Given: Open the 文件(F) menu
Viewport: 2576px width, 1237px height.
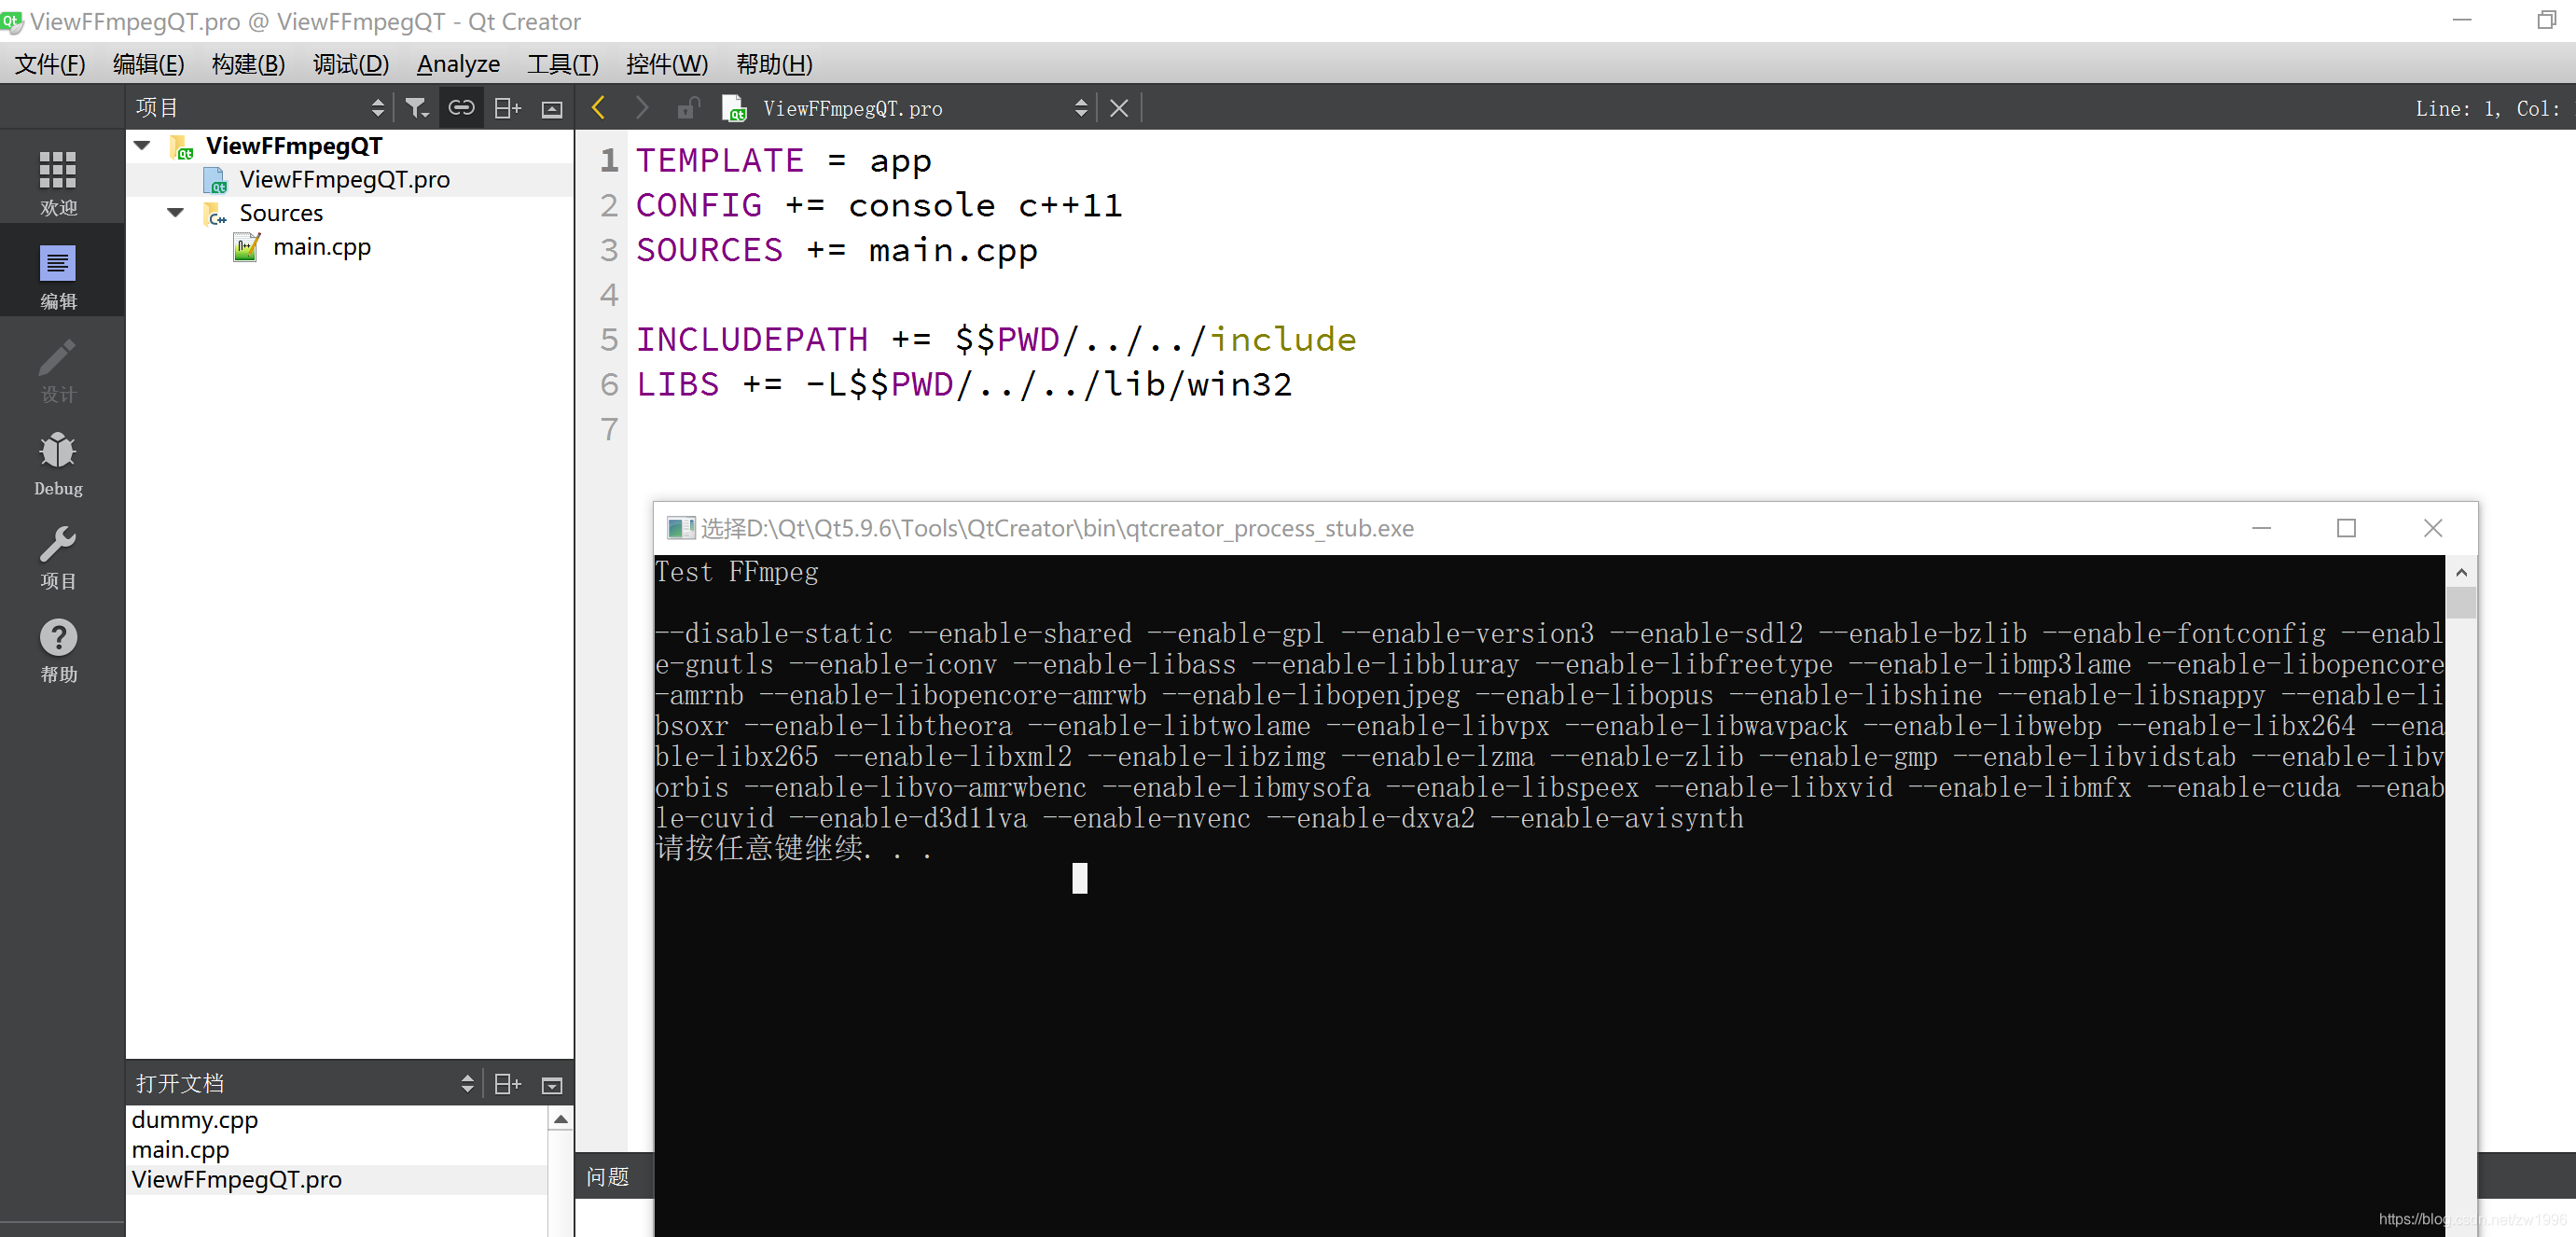Looking at the screenshot, I should [x=50, y=64].
